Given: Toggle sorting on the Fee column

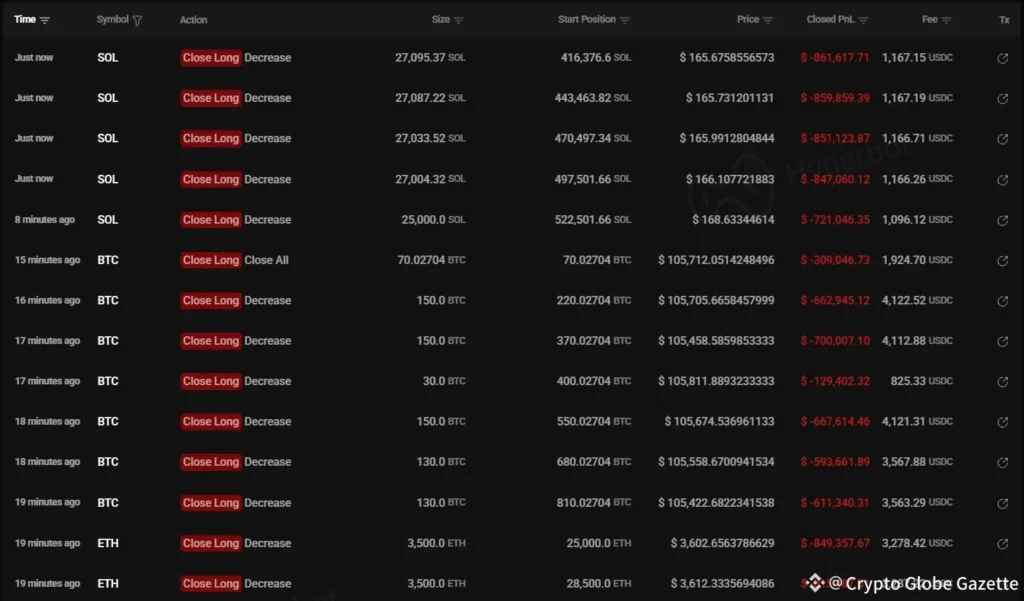Looking at the screenshot, I should [948, 18].
